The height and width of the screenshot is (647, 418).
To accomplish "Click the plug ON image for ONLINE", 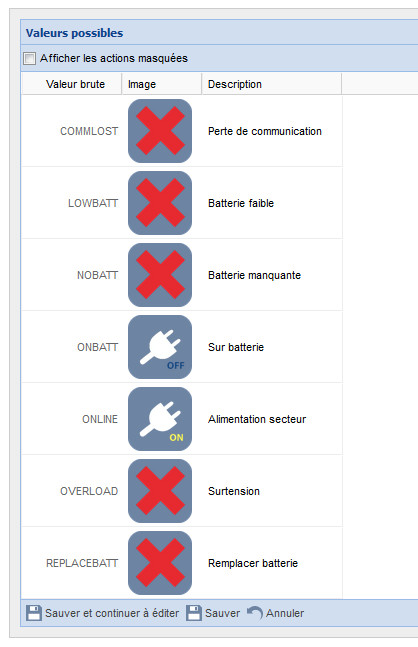I will click(x=160, y=419).
